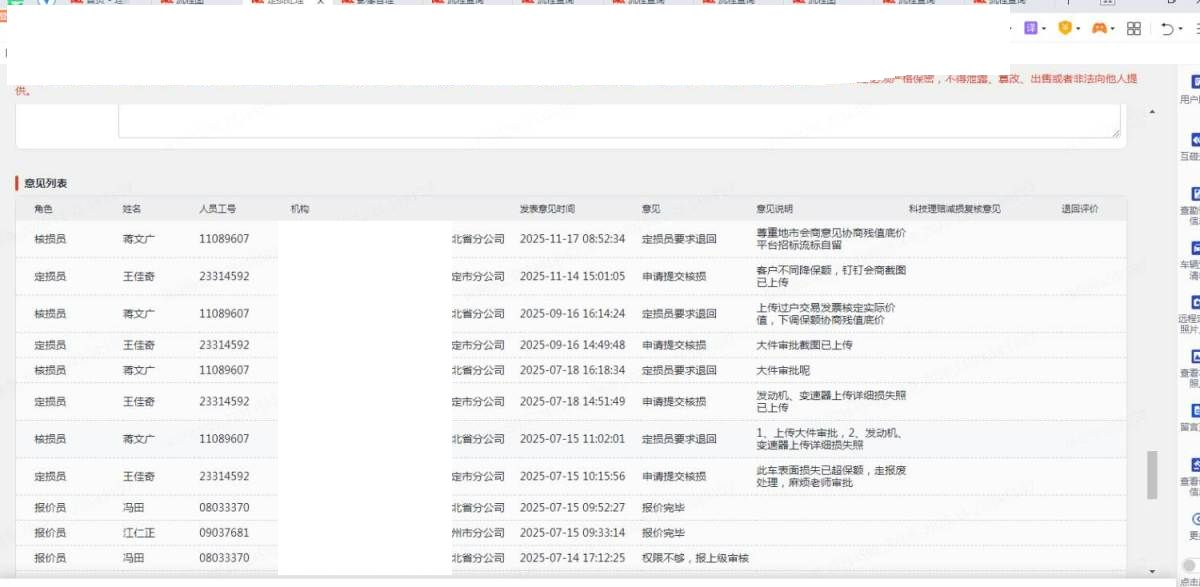Open the 远程 photo icon in right sidebar

click(x=1195, y=302)
